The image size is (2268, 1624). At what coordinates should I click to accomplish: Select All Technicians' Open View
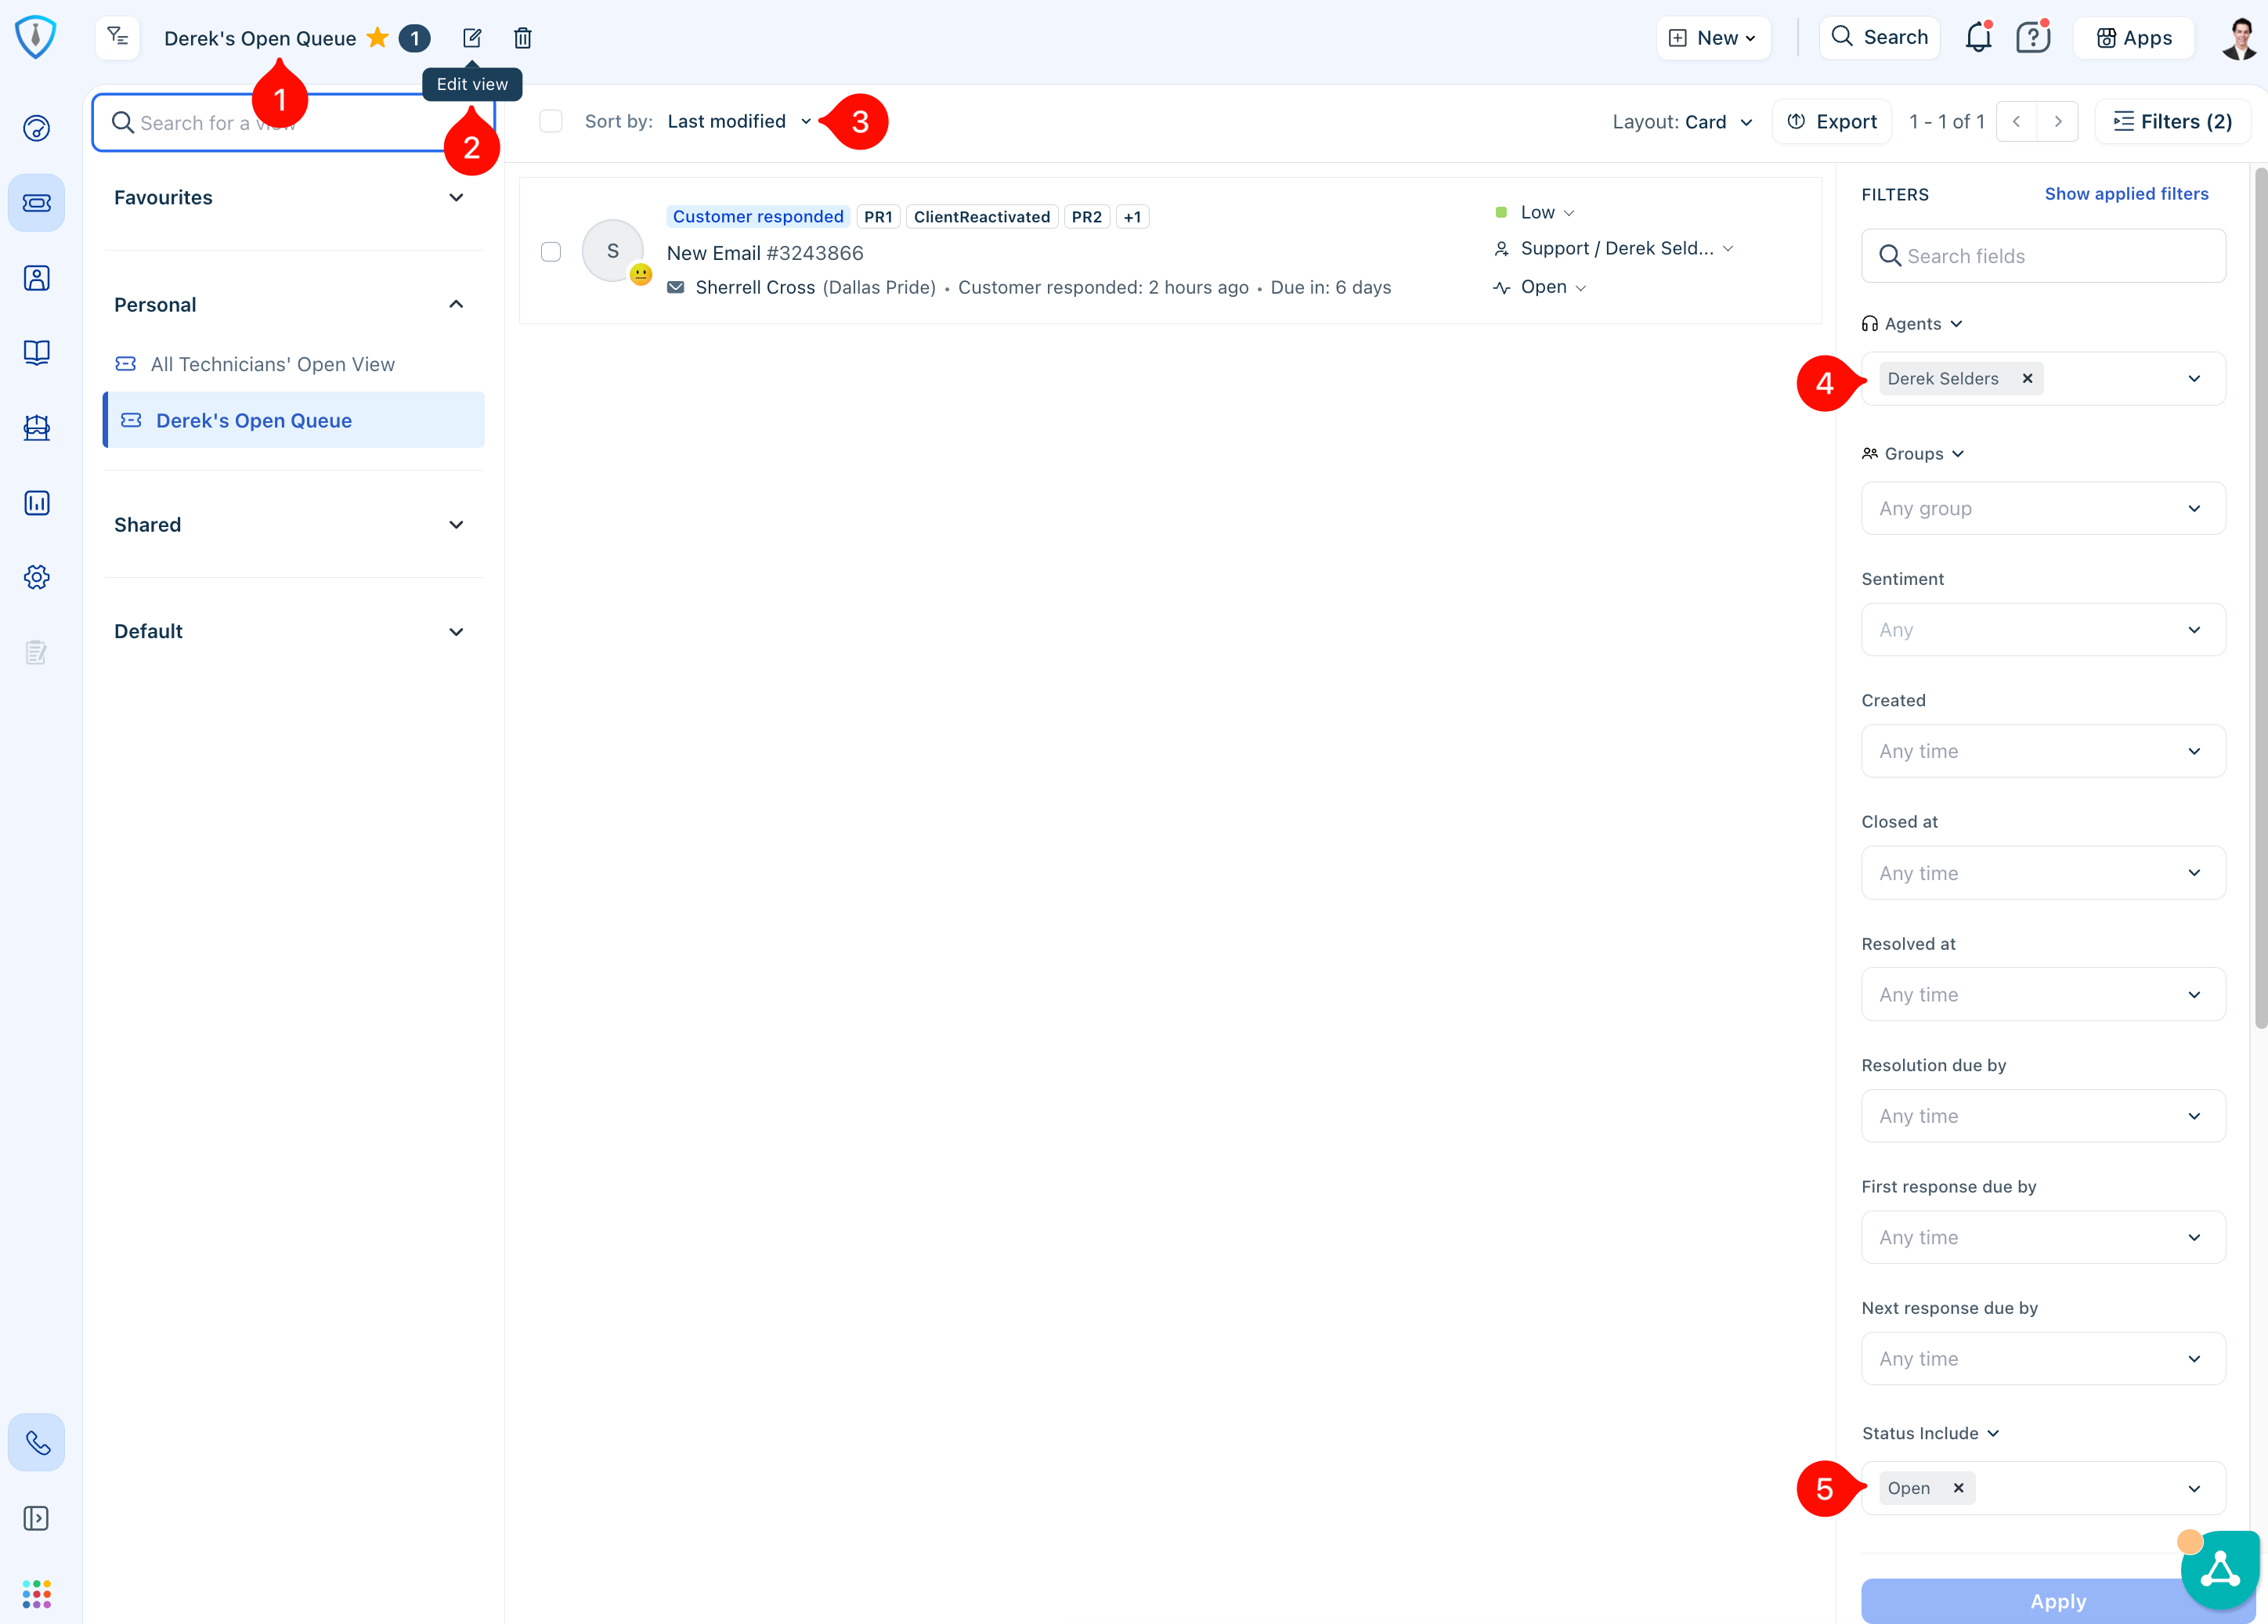pos(272,364)
